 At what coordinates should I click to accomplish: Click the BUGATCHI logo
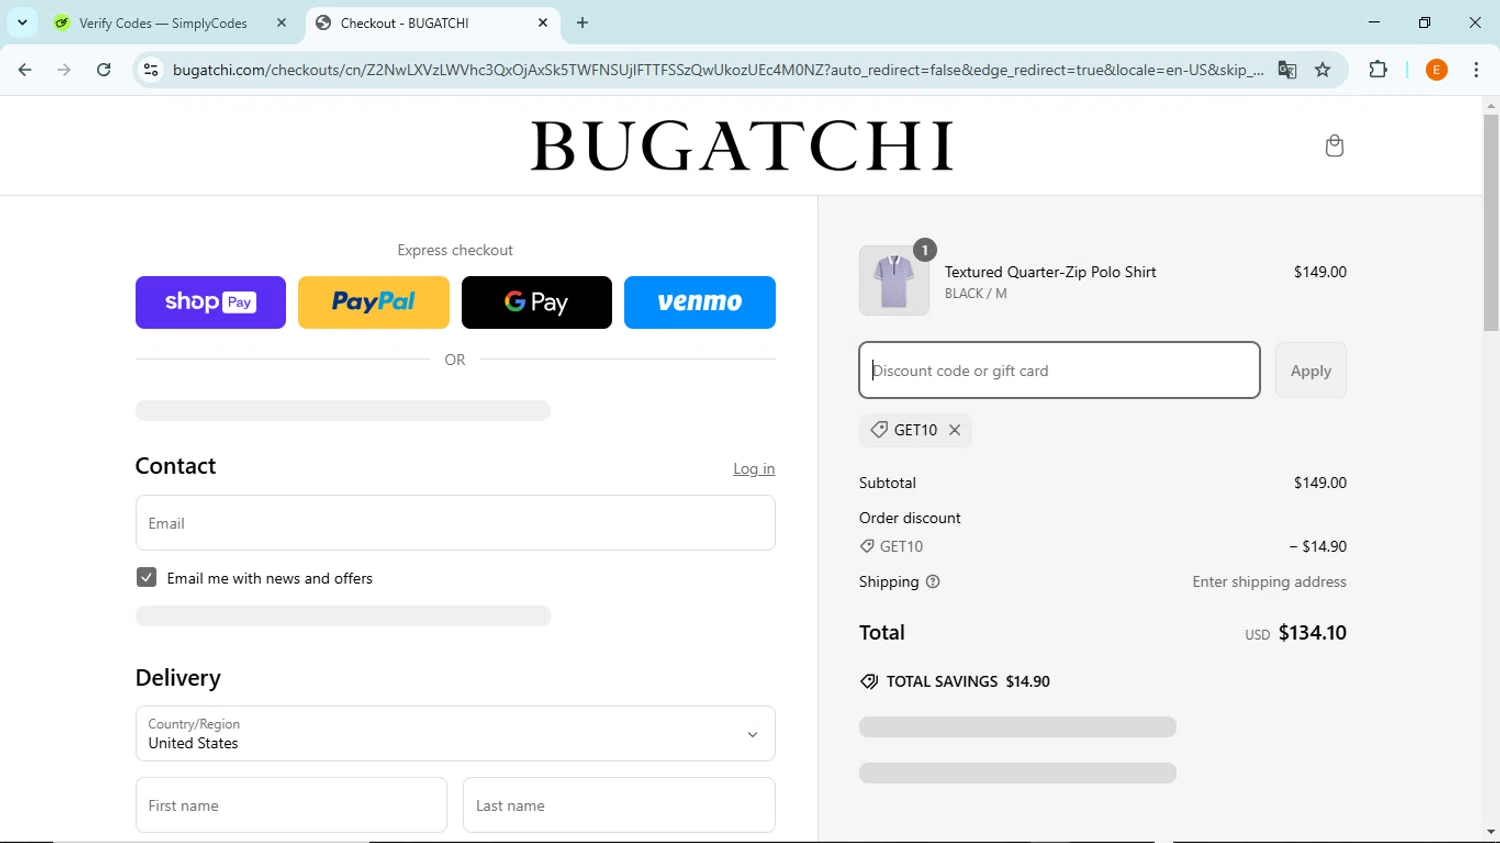click(x=741, y=146)
